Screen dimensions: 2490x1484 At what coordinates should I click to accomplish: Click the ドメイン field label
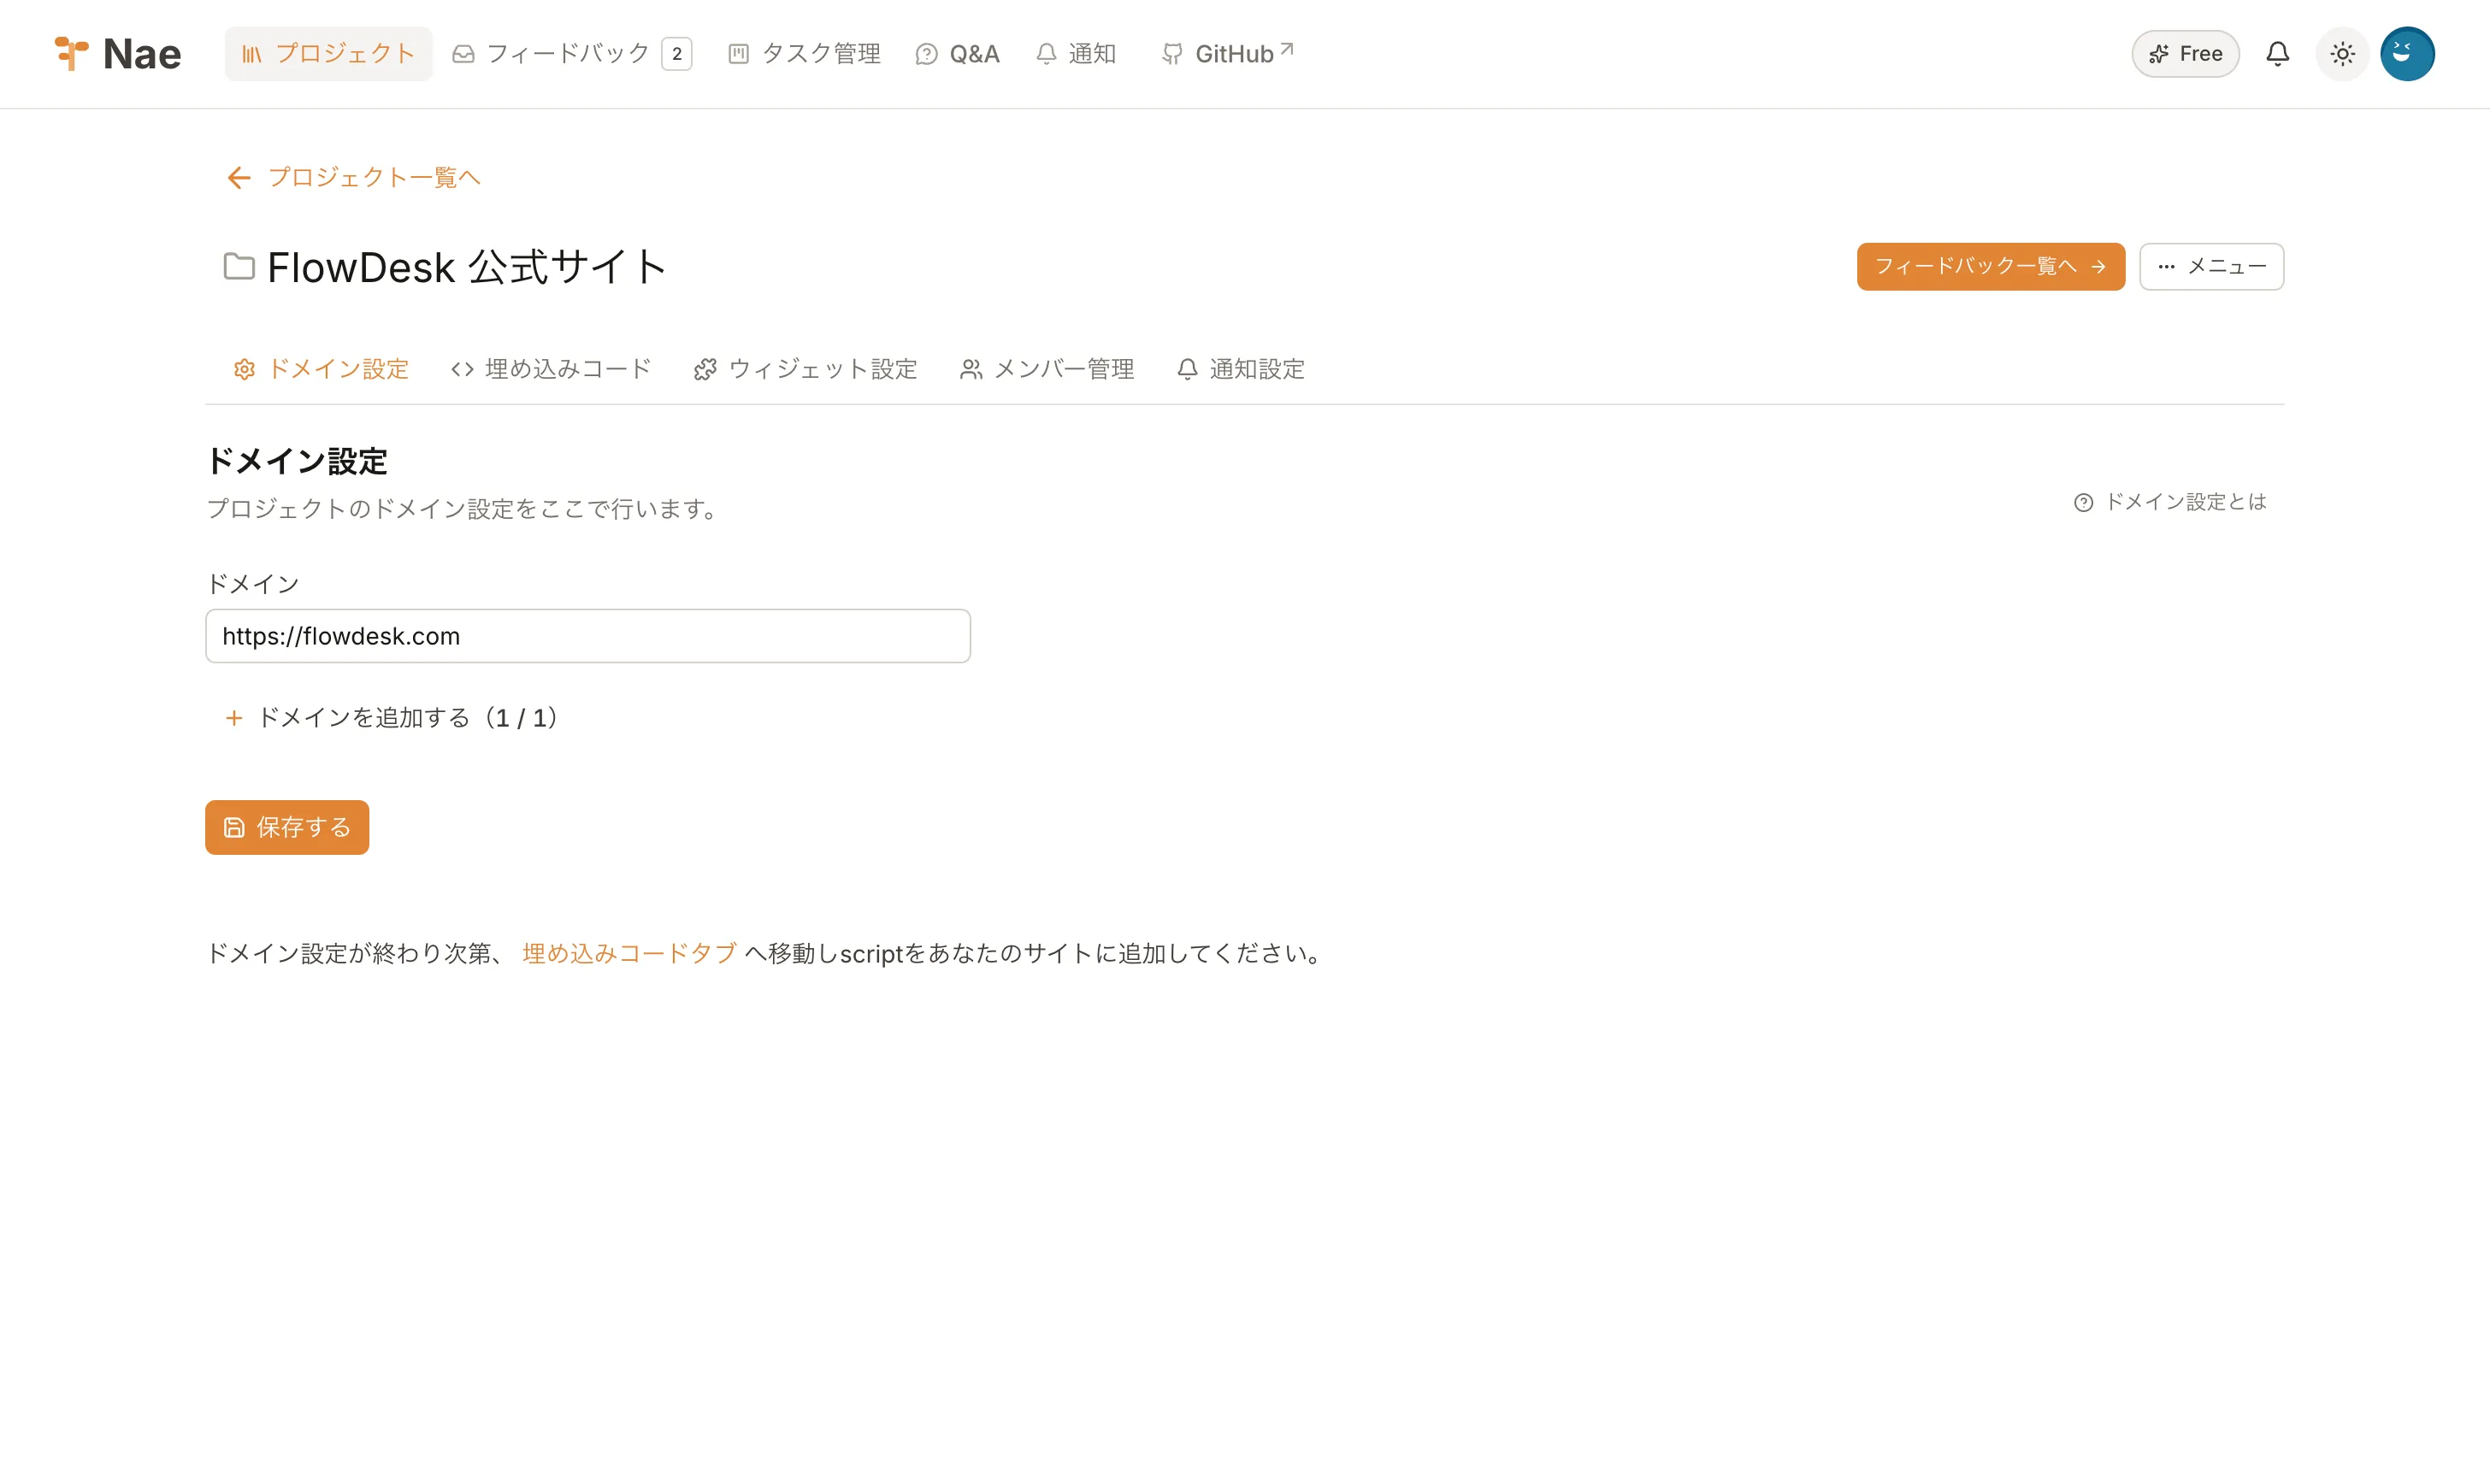252,584
